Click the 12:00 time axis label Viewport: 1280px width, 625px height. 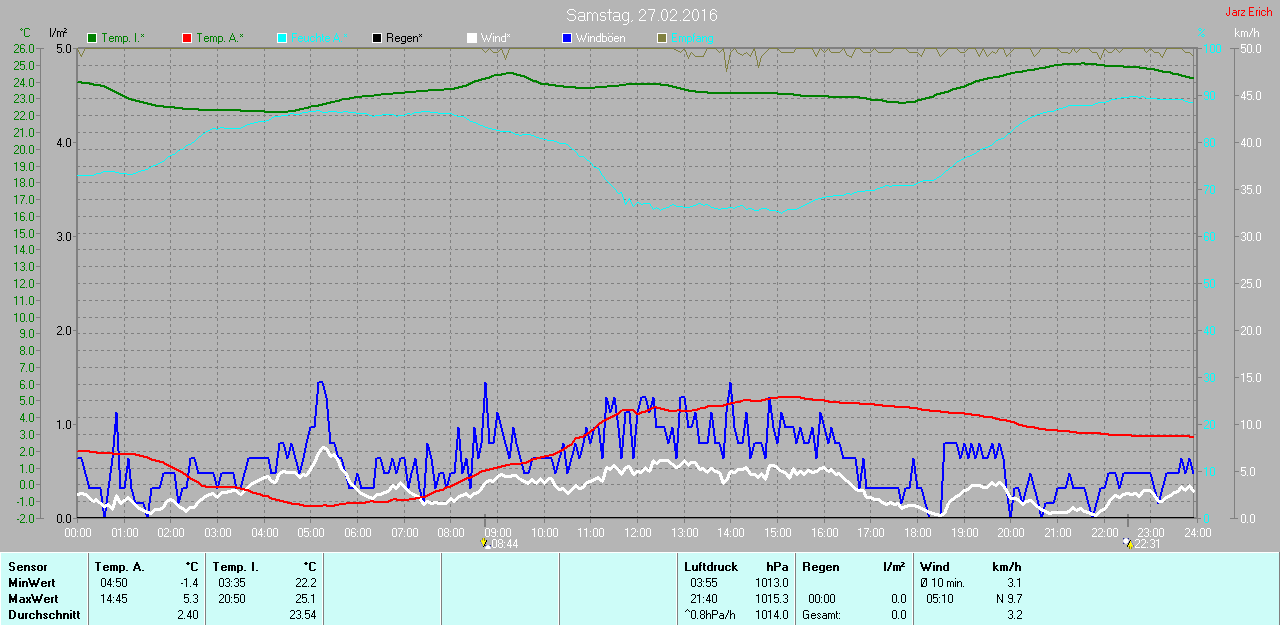[x=637, y=532]
